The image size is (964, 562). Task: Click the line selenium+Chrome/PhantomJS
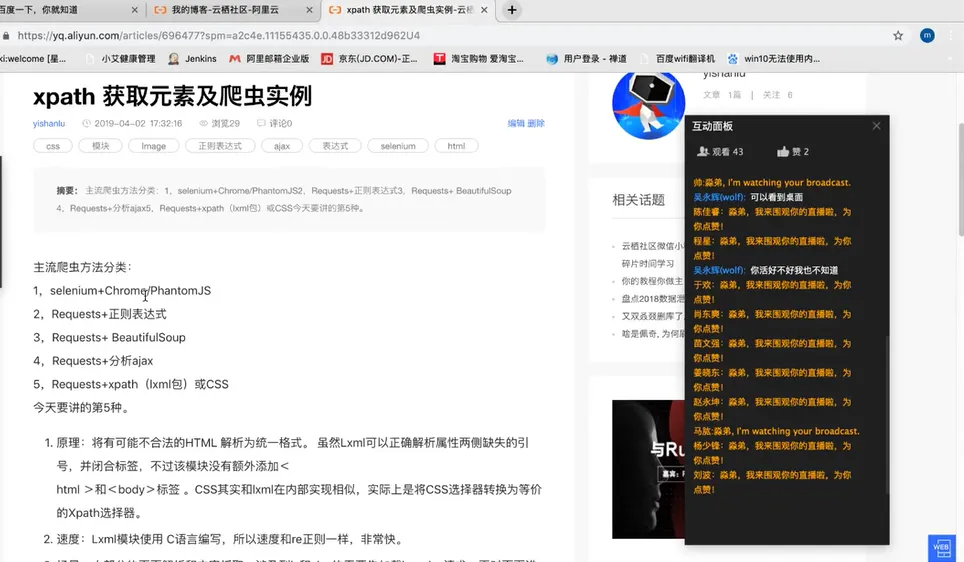(130, 291)
